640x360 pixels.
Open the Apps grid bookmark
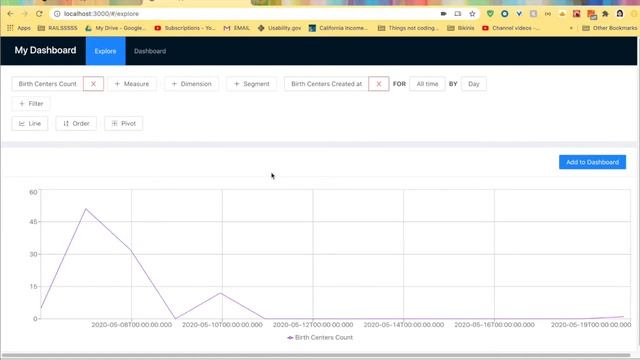(19, 28)
